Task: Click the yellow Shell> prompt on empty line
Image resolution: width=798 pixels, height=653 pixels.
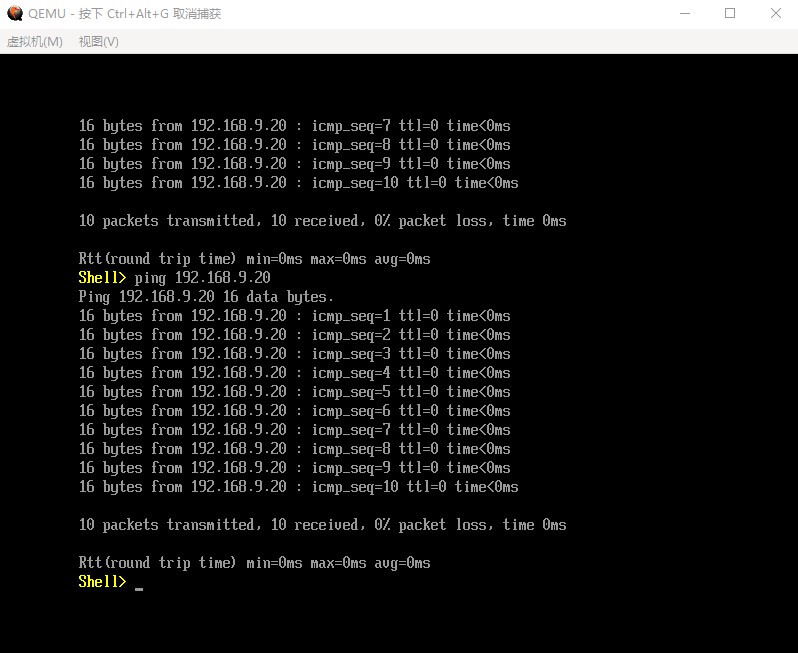Action: pyautogui.click(x=102, y=582)
